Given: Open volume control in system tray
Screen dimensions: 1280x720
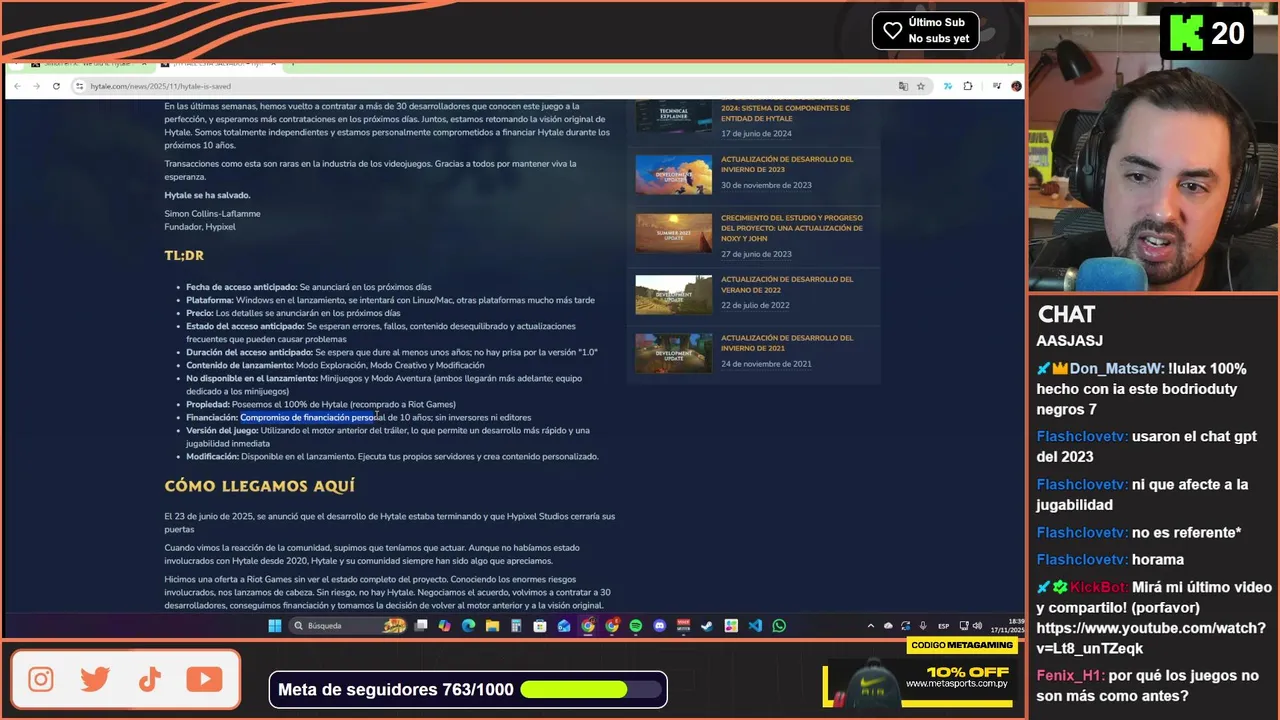Looking at the screenshot, I should [x=977, y=626].
